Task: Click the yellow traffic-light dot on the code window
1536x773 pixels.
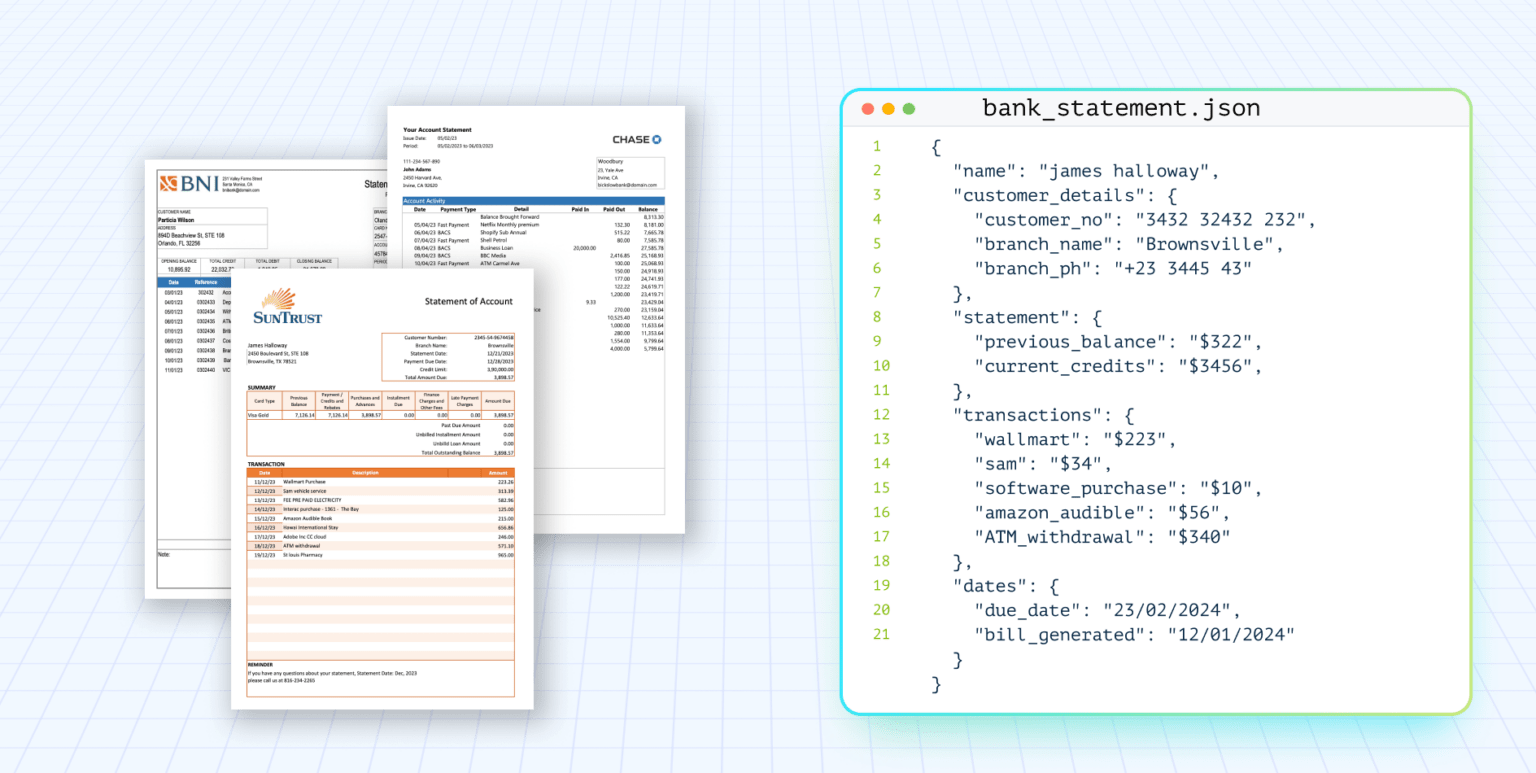Action: pos(889,107)
